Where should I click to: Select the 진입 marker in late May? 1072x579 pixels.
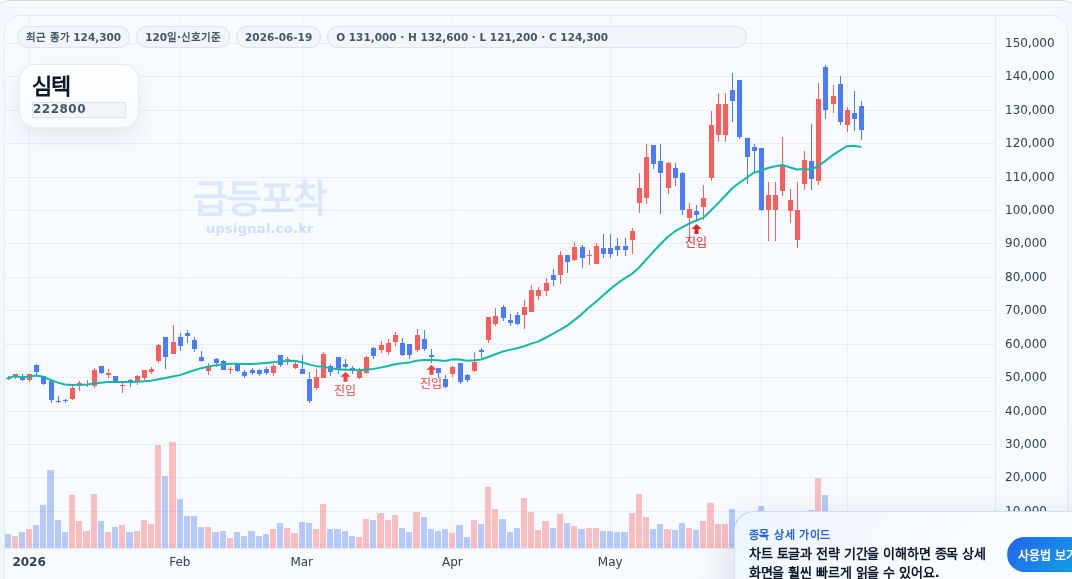[696, 237]
